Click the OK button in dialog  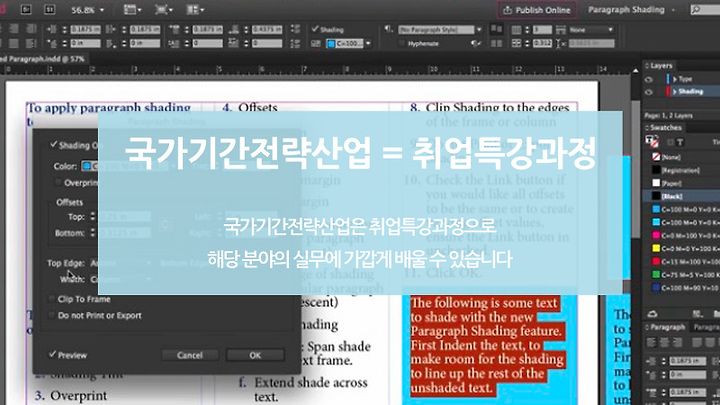[255, 355]
